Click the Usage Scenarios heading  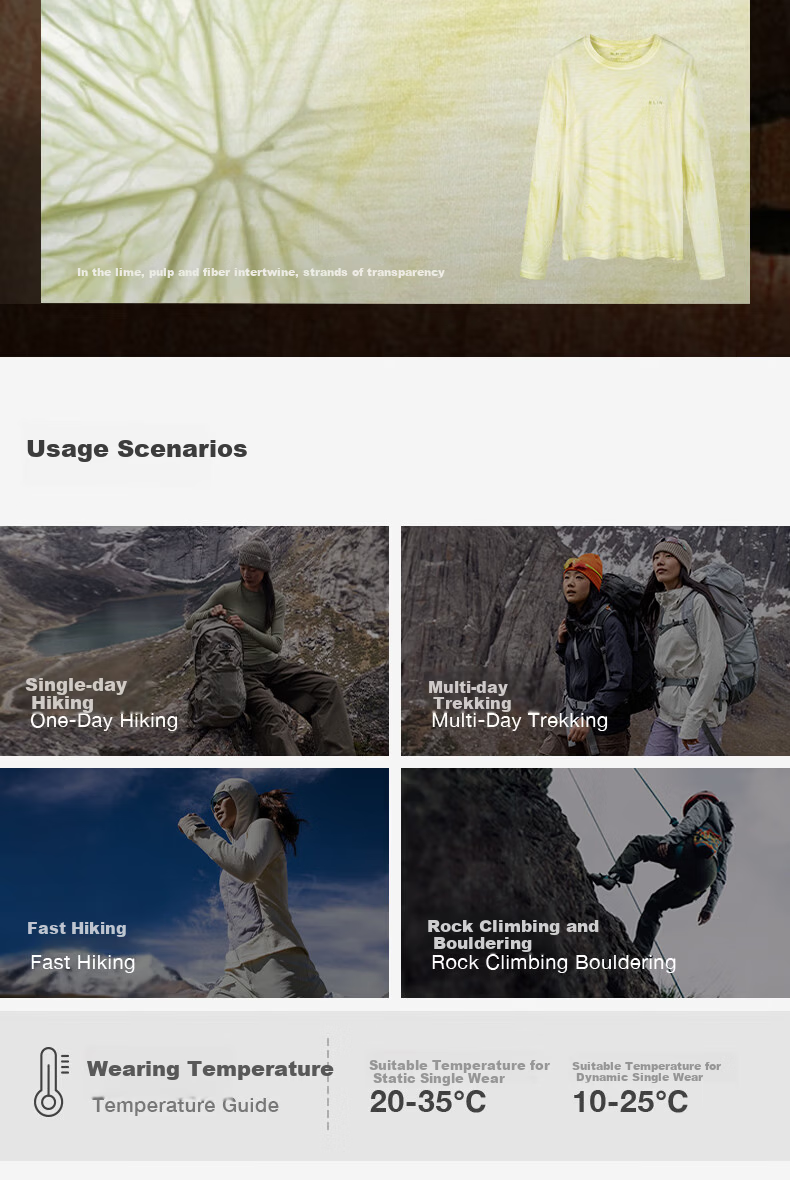pos(137,449)
